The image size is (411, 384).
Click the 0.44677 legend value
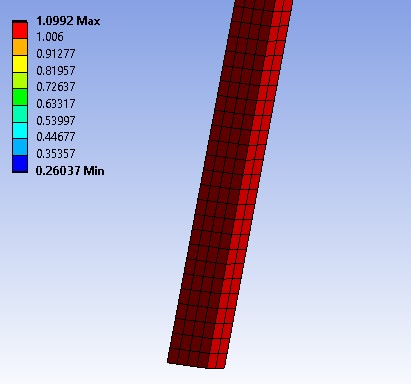point(56,137)
